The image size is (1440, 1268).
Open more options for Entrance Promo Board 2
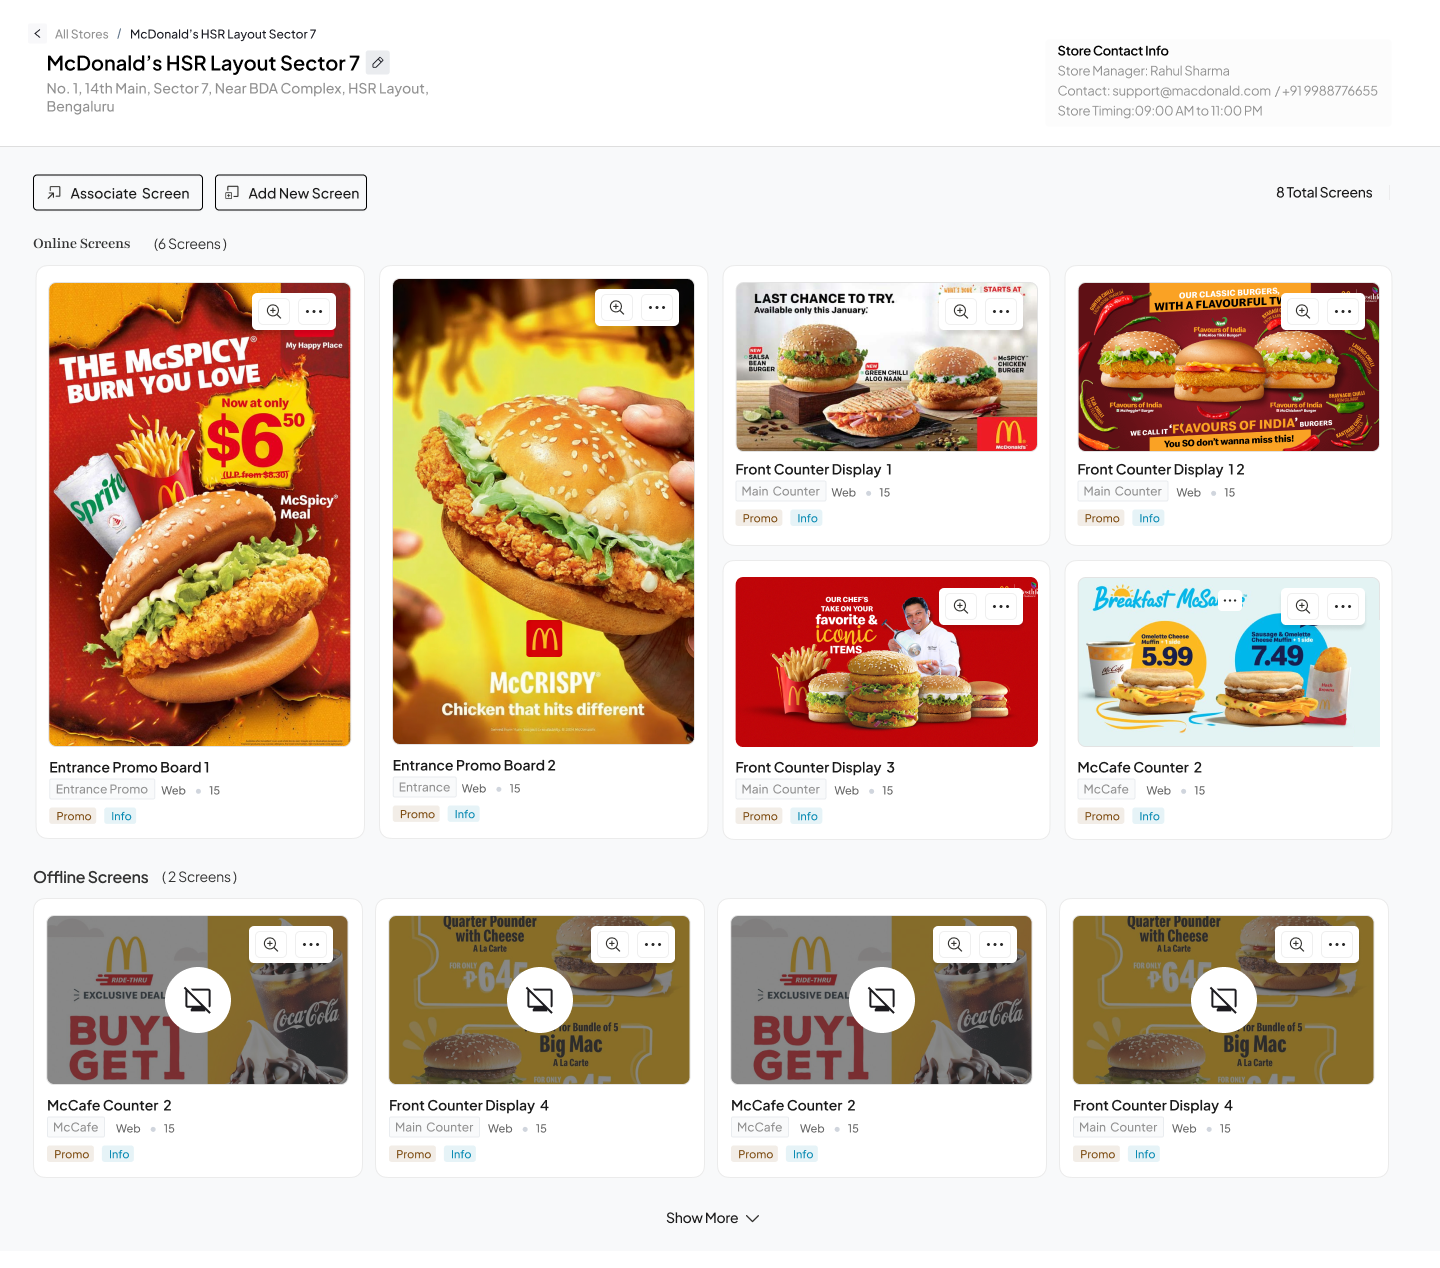point(657,307)
